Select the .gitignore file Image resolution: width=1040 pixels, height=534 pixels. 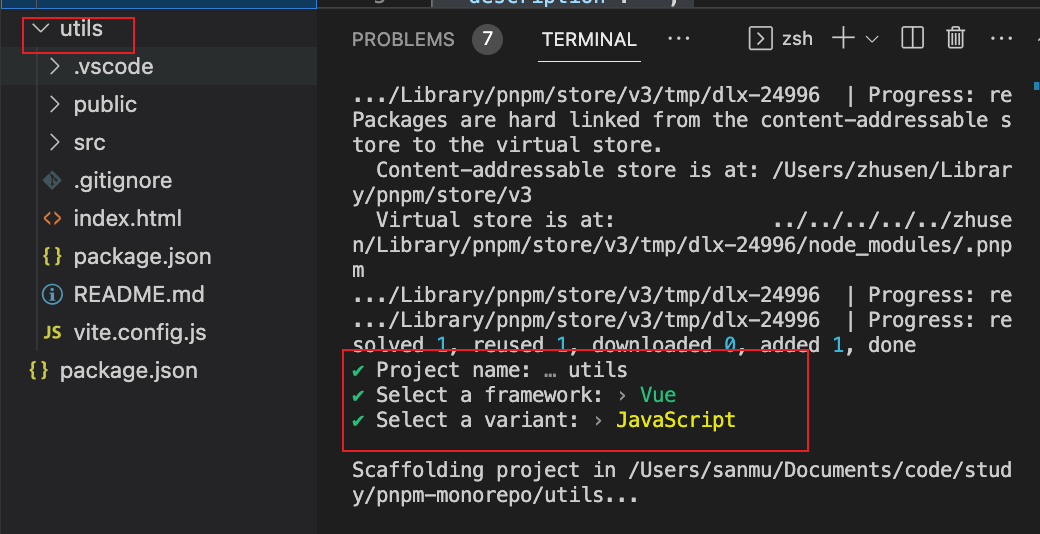coord(122,181)
